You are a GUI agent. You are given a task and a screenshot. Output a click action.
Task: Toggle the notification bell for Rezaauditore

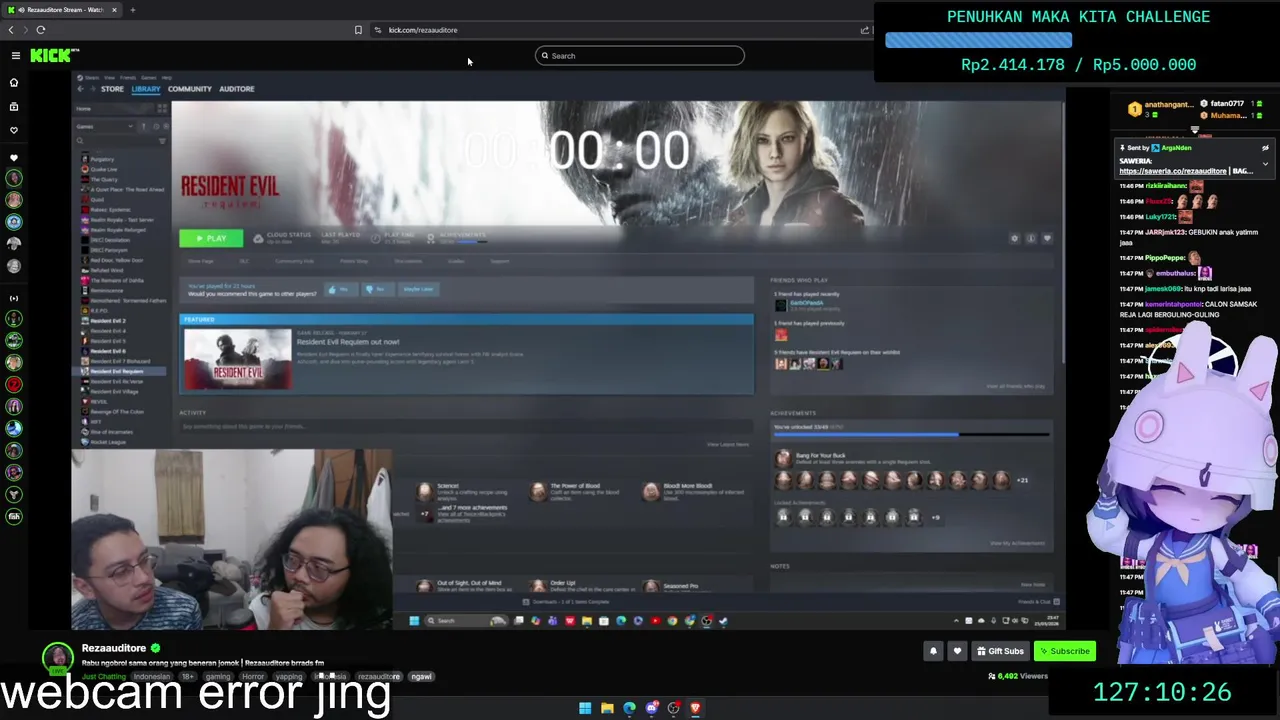[933, 651]
